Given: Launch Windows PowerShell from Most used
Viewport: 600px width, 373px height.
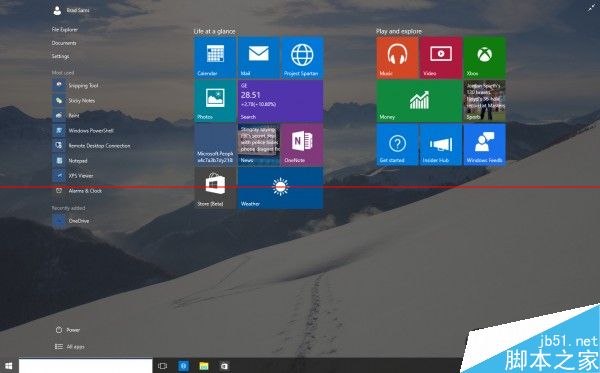Looking at the screenshot, I should pos(83,130).
